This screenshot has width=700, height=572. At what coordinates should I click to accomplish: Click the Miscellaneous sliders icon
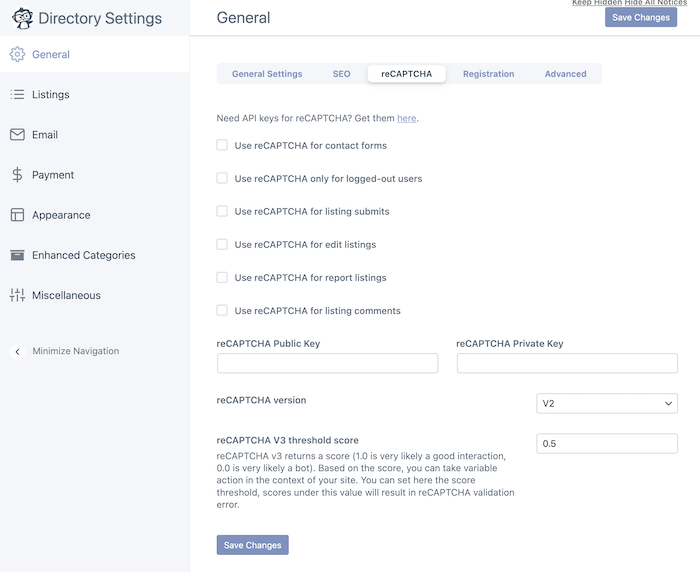point(17,295)
